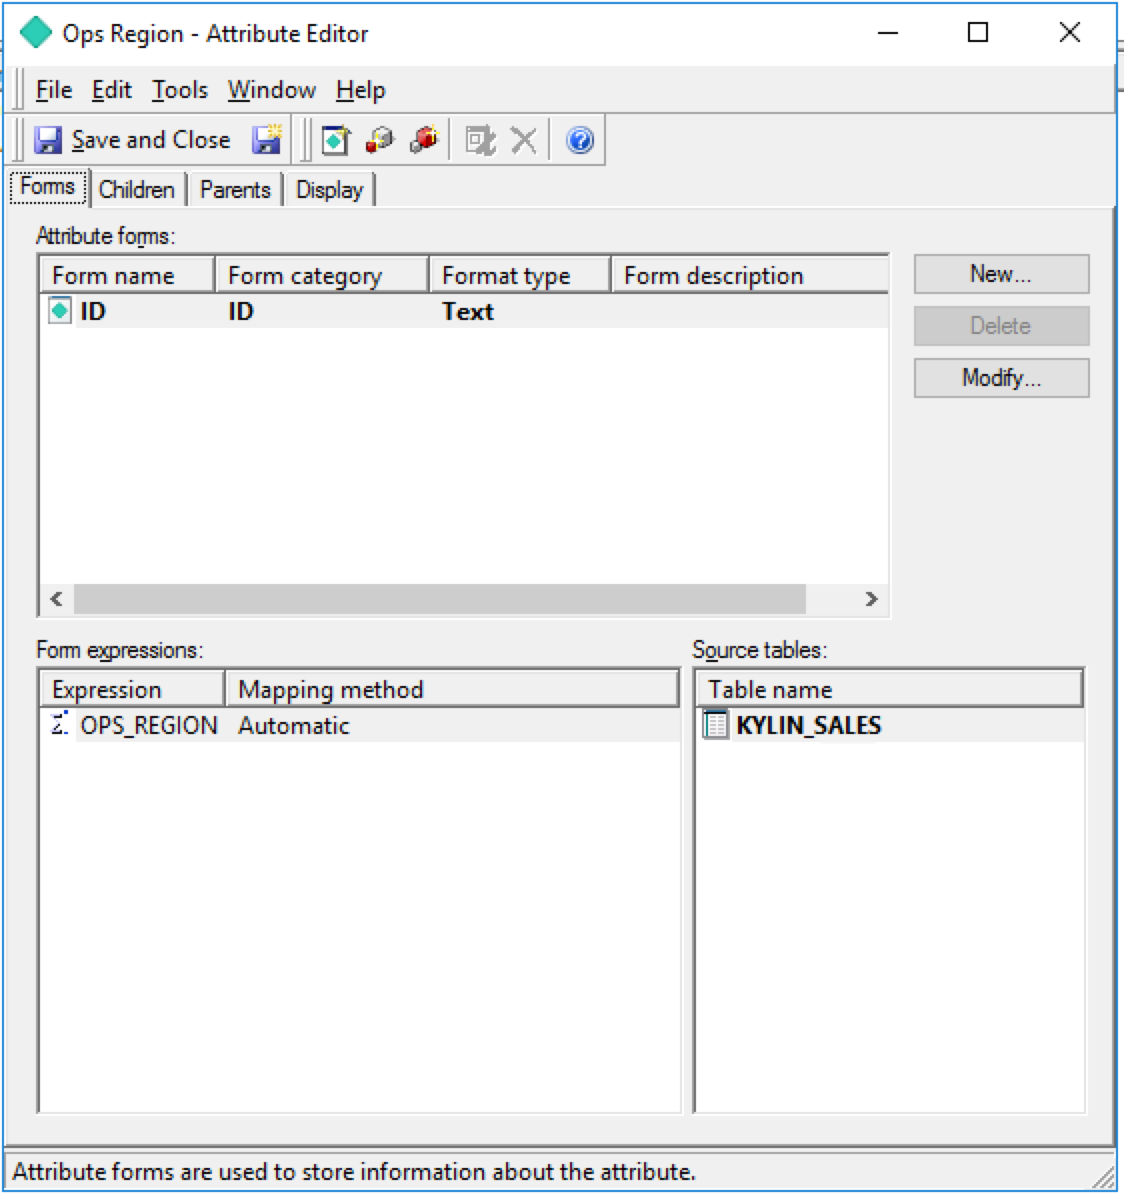Image resolution: width=1124 pixels, height=1198 pixels.
Task: Open the File menu
Action: (54, 90)
